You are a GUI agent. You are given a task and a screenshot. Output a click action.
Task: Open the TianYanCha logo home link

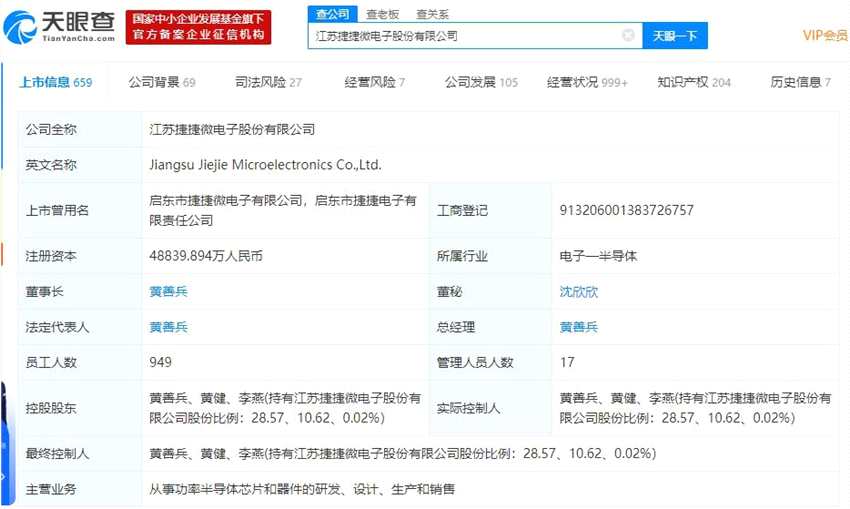59,27
